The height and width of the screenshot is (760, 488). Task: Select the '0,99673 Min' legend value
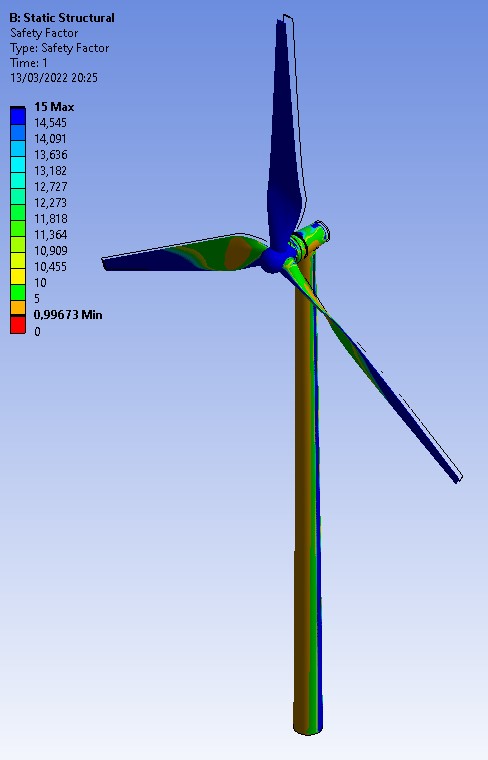[68, 315]
